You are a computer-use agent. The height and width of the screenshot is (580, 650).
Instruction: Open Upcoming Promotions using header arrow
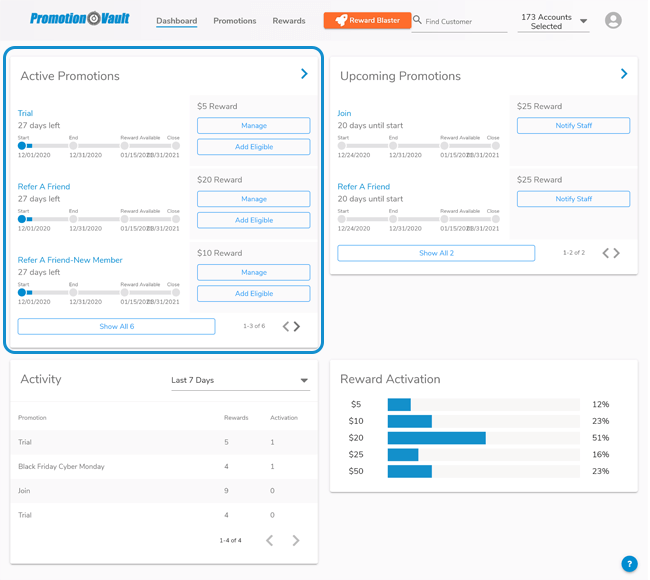click(624, 74)
